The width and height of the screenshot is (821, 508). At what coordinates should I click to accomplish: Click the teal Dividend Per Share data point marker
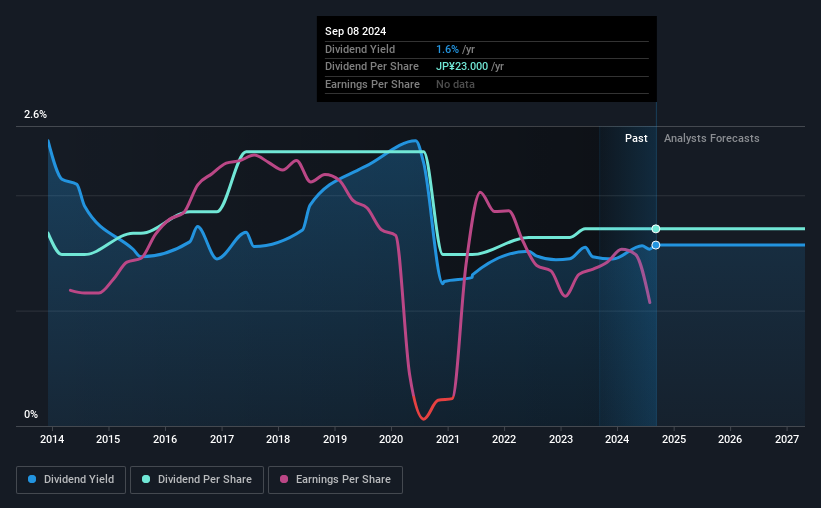point(656,229)
